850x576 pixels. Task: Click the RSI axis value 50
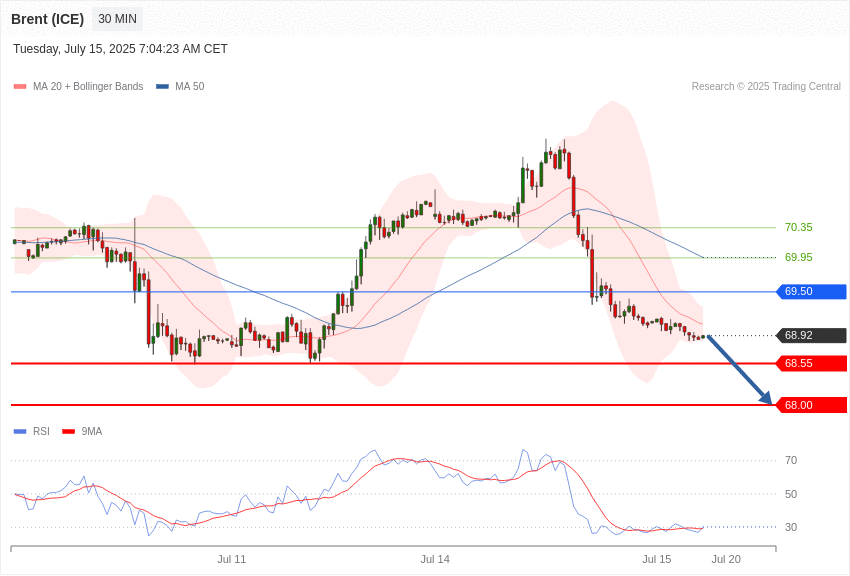pos(791,494)
